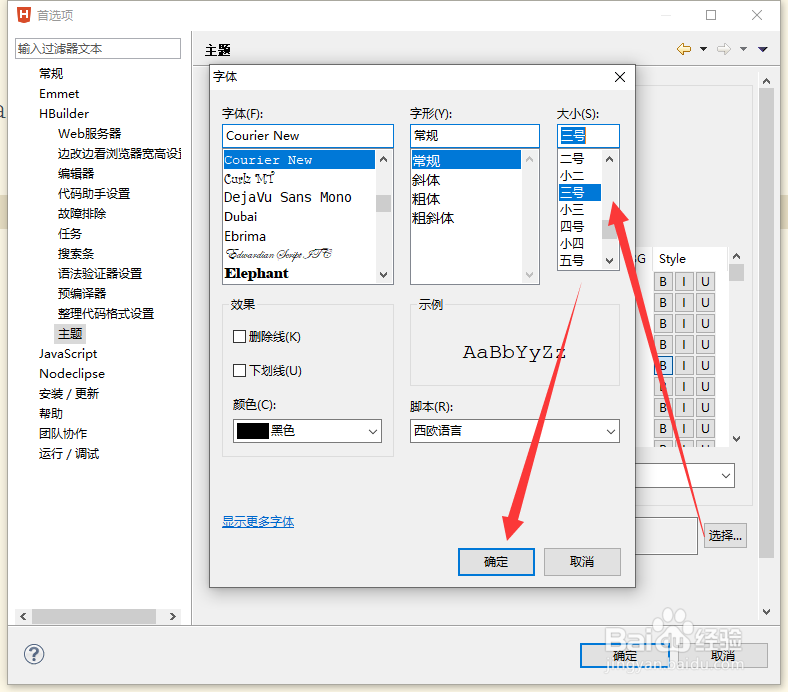Select 主题 in the preferences tree
Viewport: 788px width, 692px height.
tap(70, 334)
